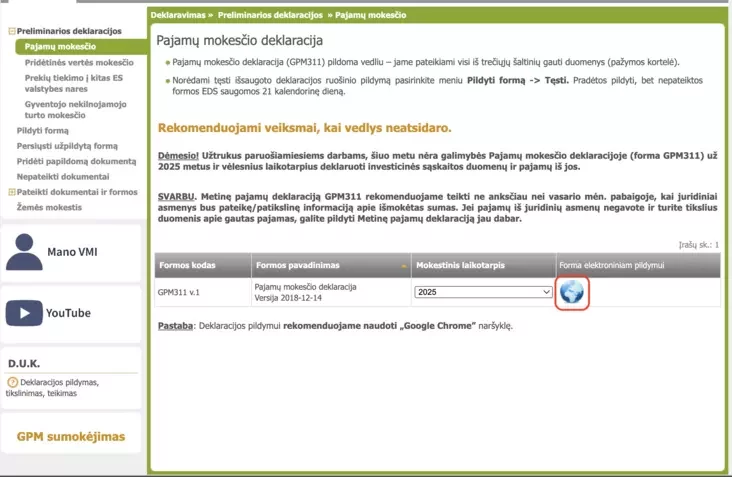Expand the Pateikti dokumentai ir formos node
732x477 pixels.
[11, 192]
